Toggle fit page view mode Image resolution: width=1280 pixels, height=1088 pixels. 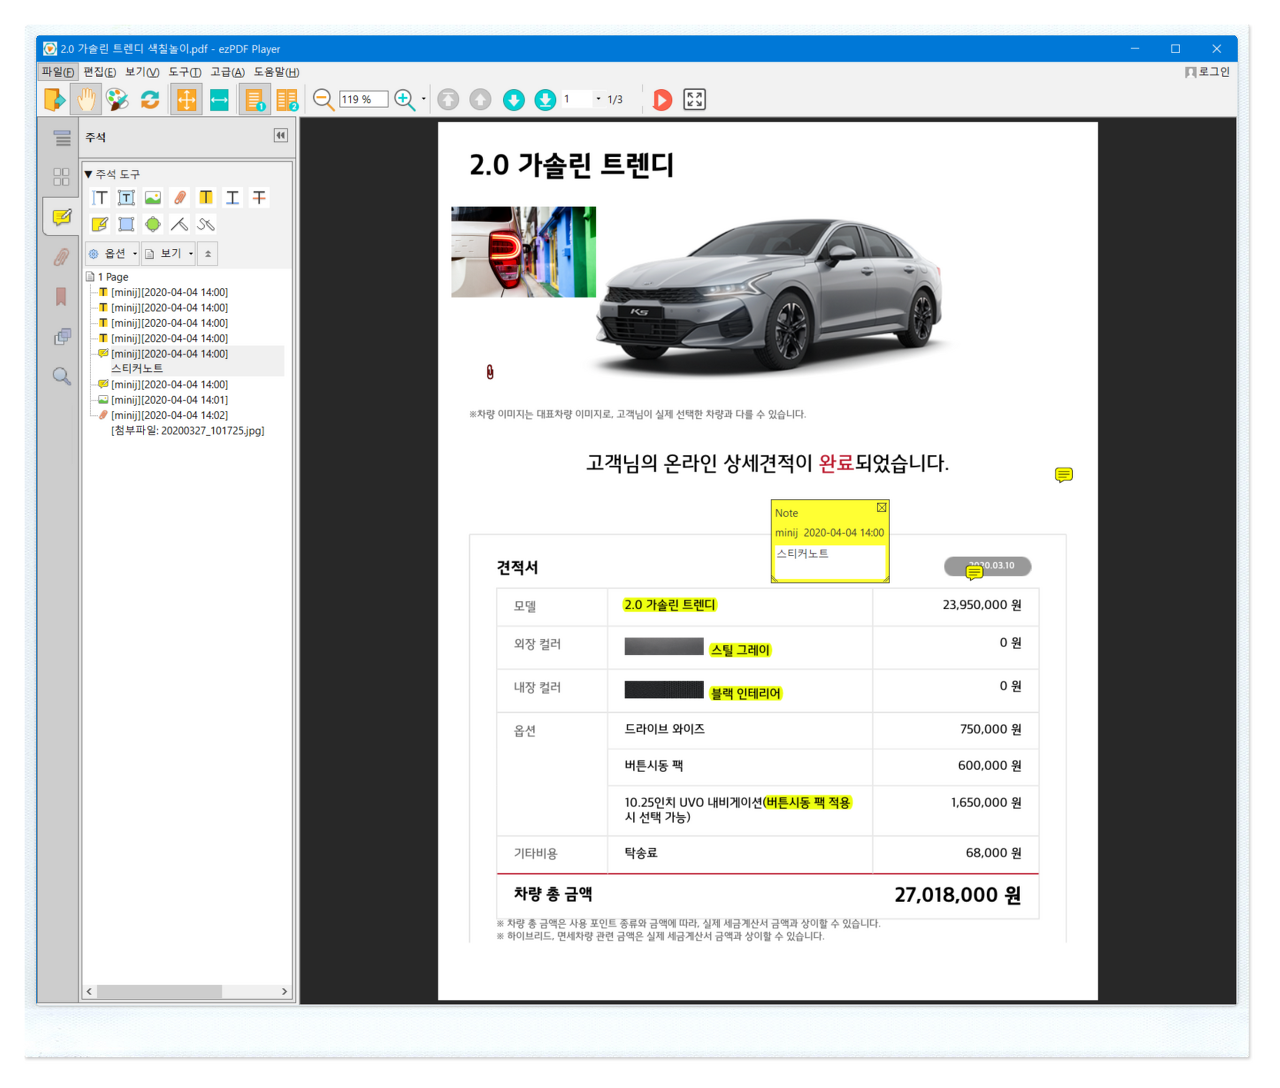coord(186,99)
